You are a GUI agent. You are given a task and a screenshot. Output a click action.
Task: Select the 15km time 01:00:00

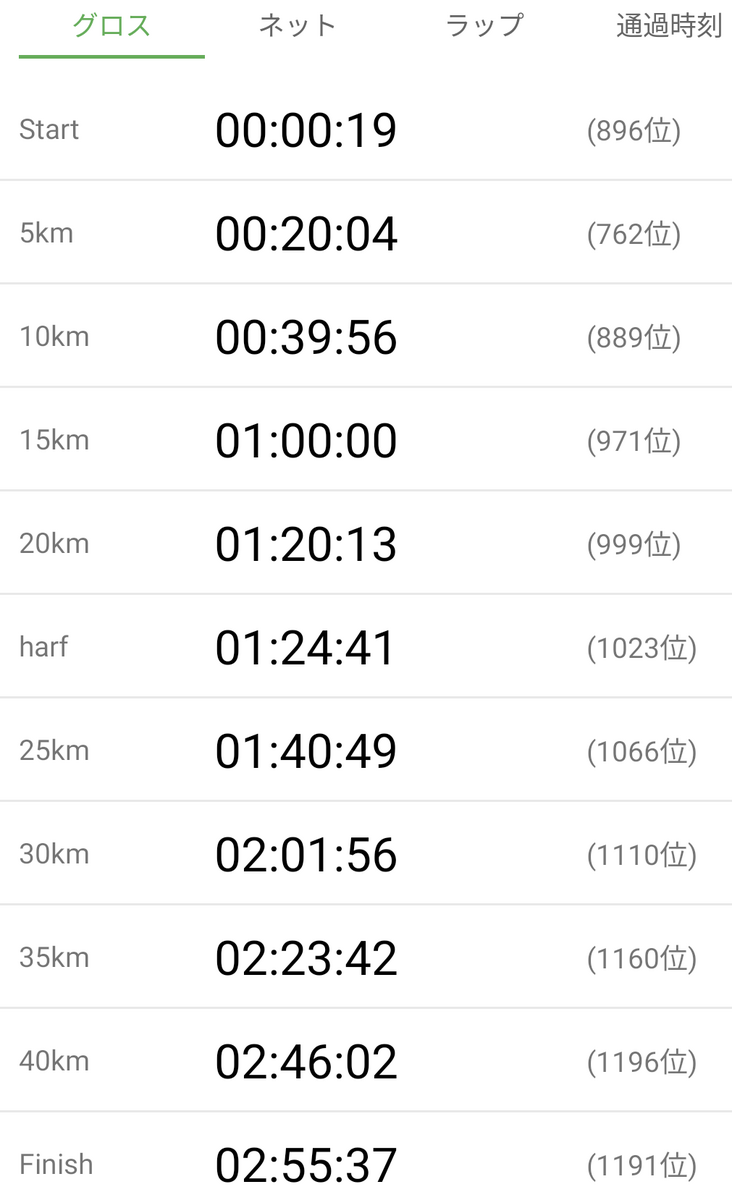coord(306,441)
